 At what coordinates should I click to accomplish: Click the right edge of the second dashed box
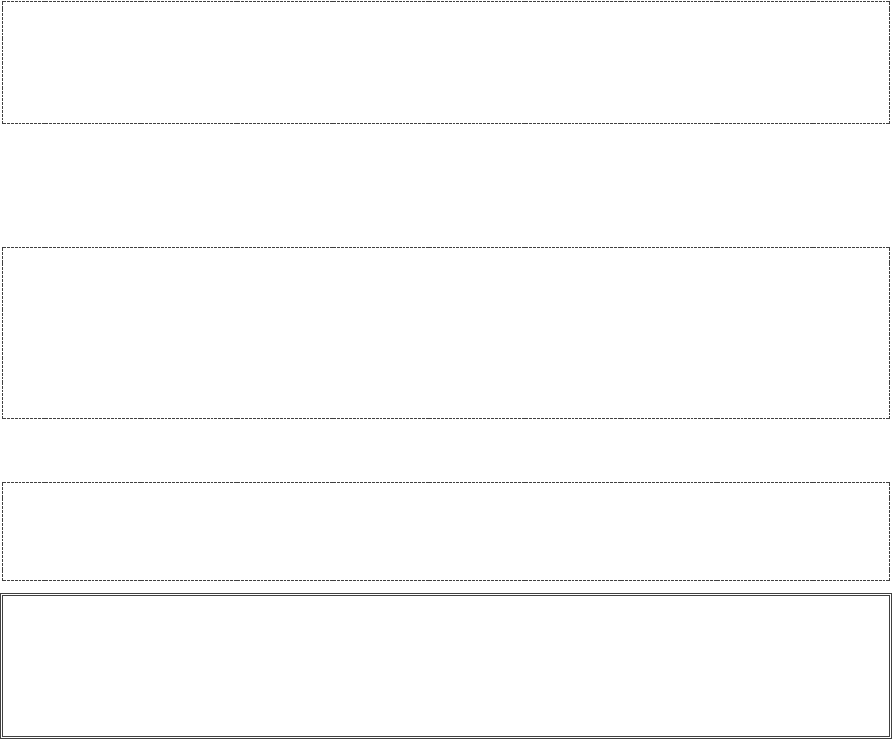click(889, 332)
